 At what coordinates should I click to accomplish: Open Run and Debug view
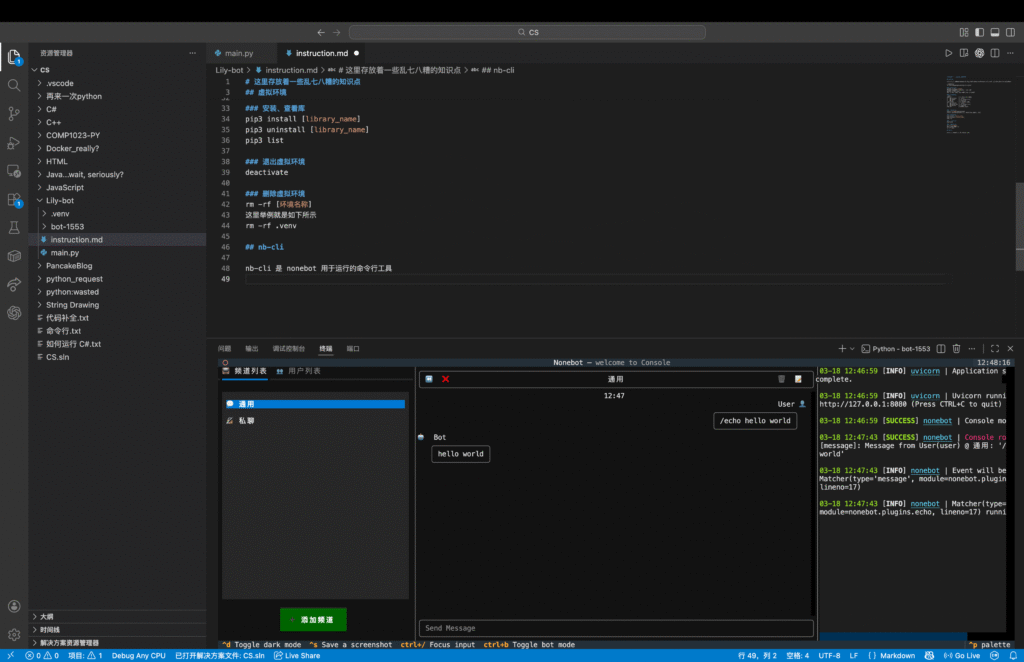coord(14,143)
